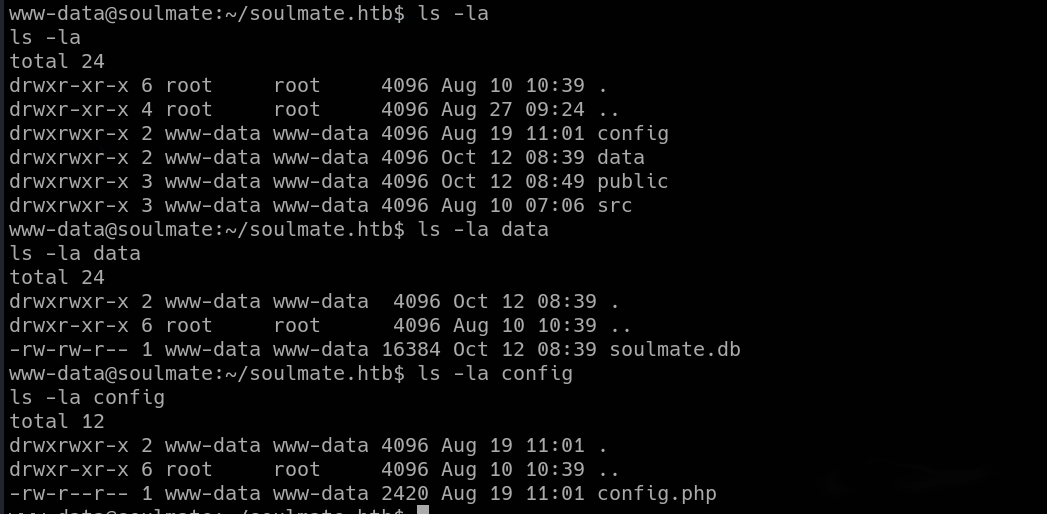Viewport: 1047px width, 514px height.
Task: Click the -rw-r--r-- permissions string
Action: (x=69, y=494)
